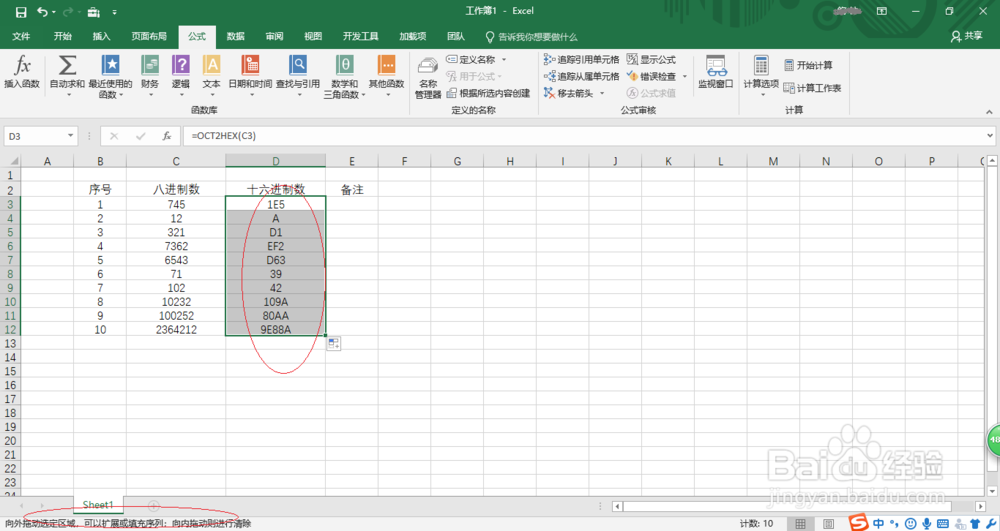The height and width of the screenshot is (531, 1000).
Task: Expand the formula bar chevron
Action: 990,135
